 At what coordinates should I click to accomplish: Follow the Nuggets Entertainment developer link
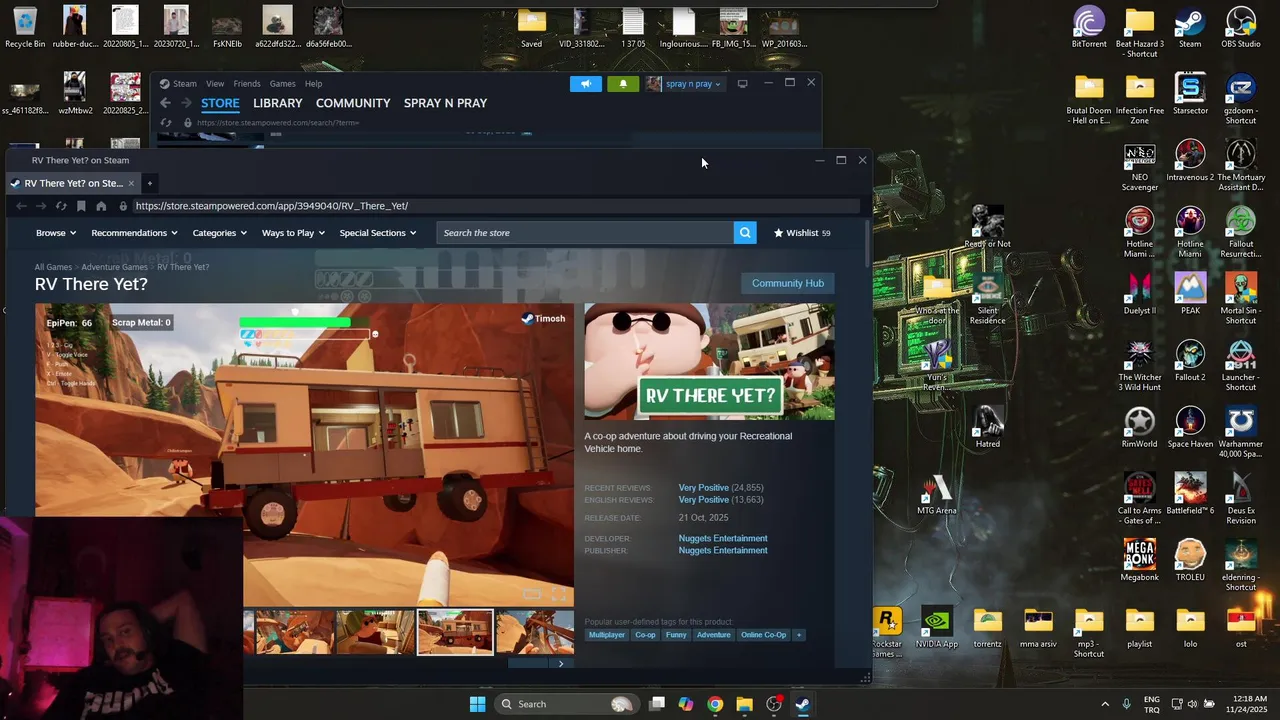point(723,539)
